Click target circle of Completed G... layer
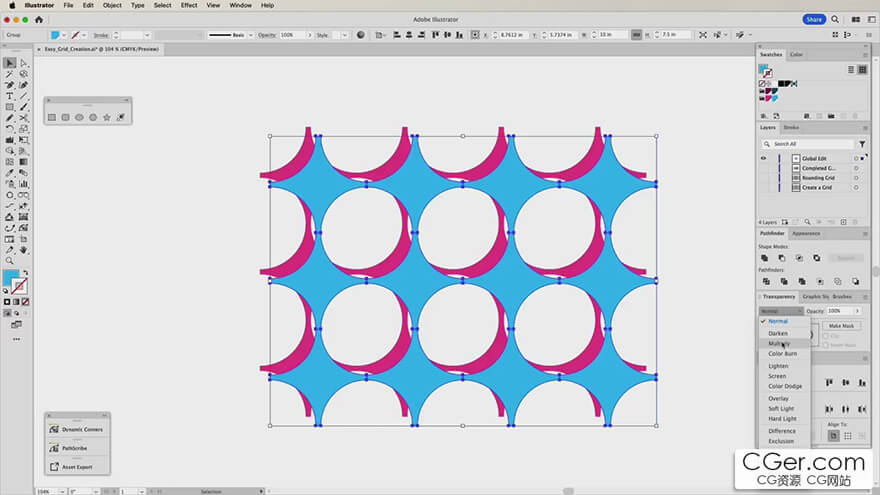 pyautogui.click(x=856, y=168)
